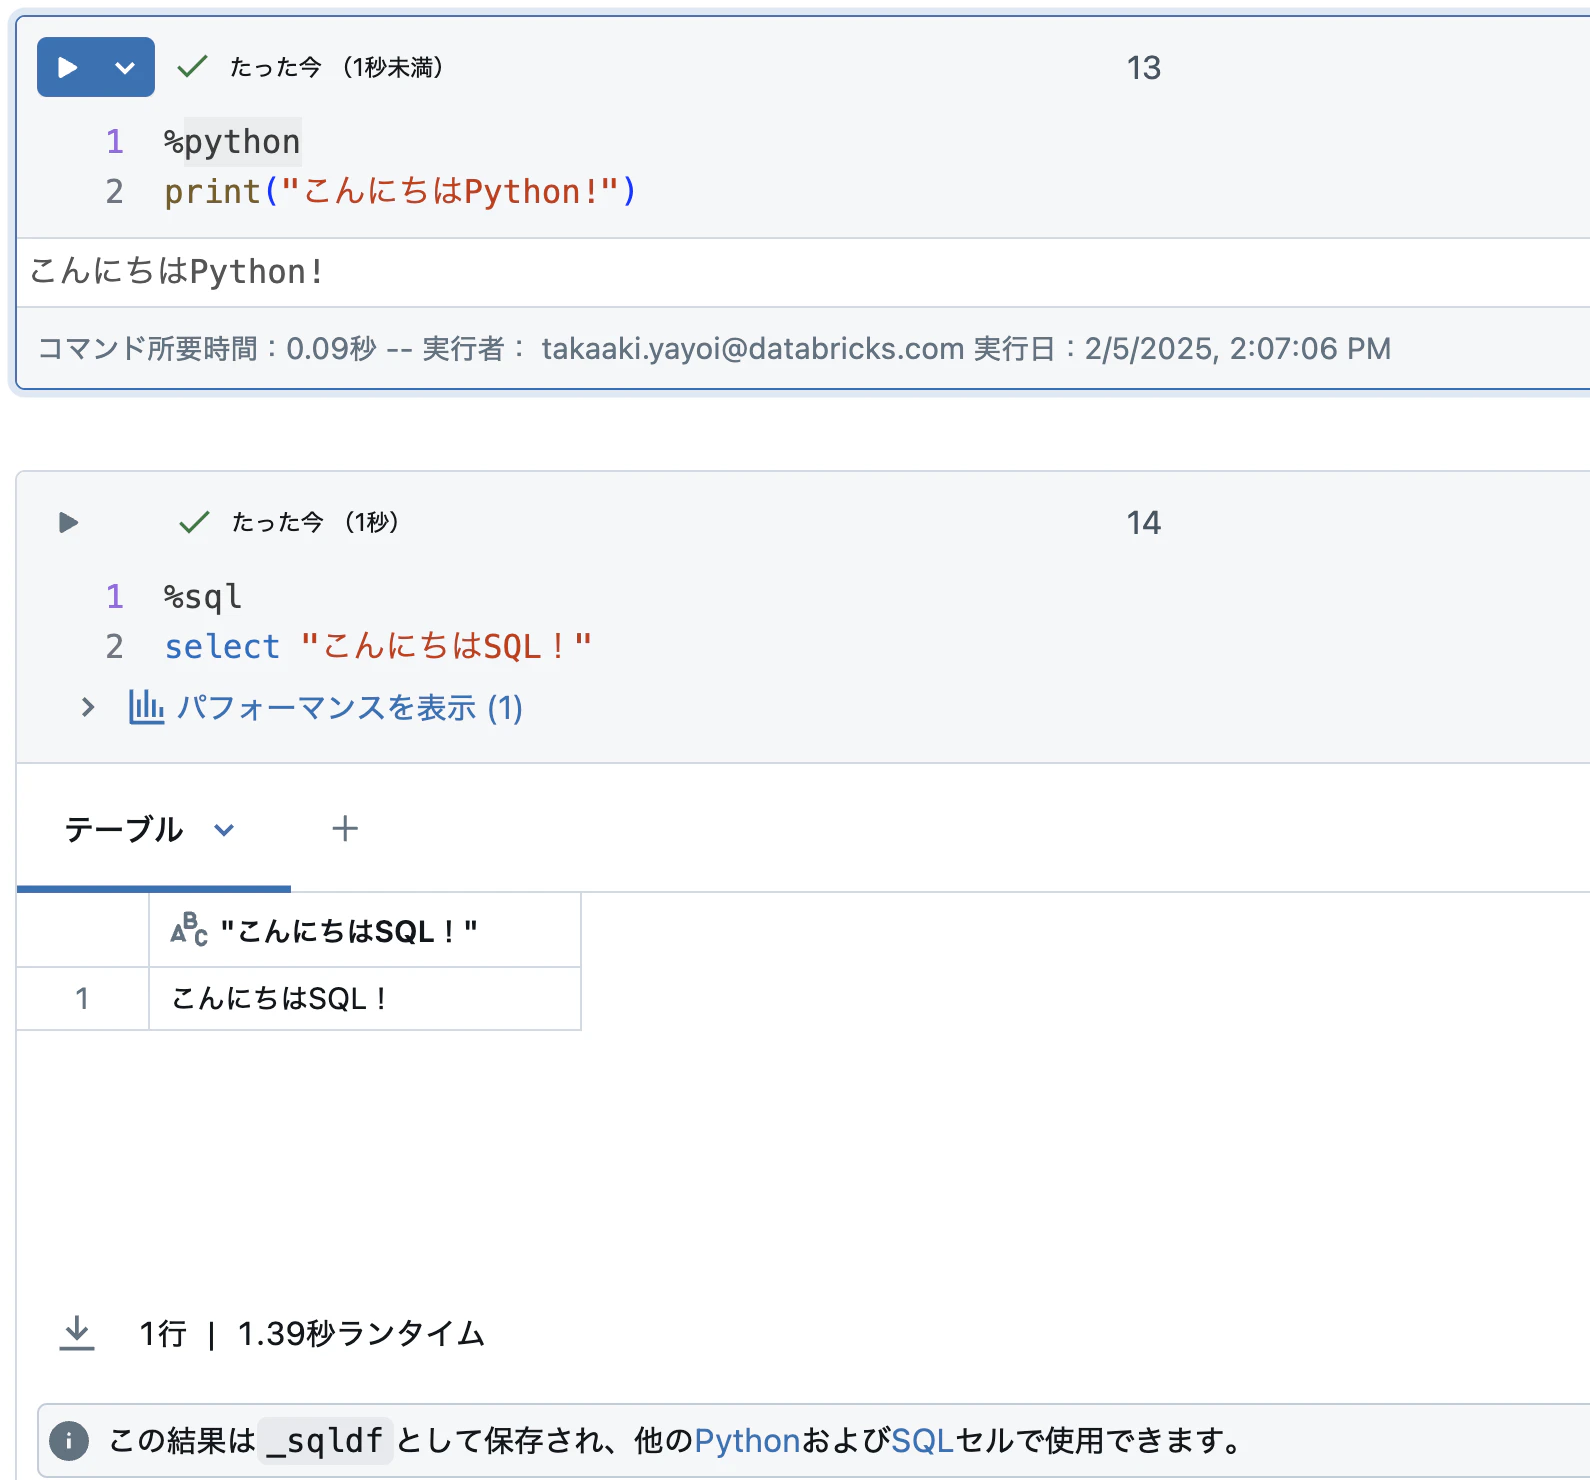Click the green success checkmark of cell 13
This screenshot has height=1480, width=1590.
pyautogui.click(x=191, y=67)
